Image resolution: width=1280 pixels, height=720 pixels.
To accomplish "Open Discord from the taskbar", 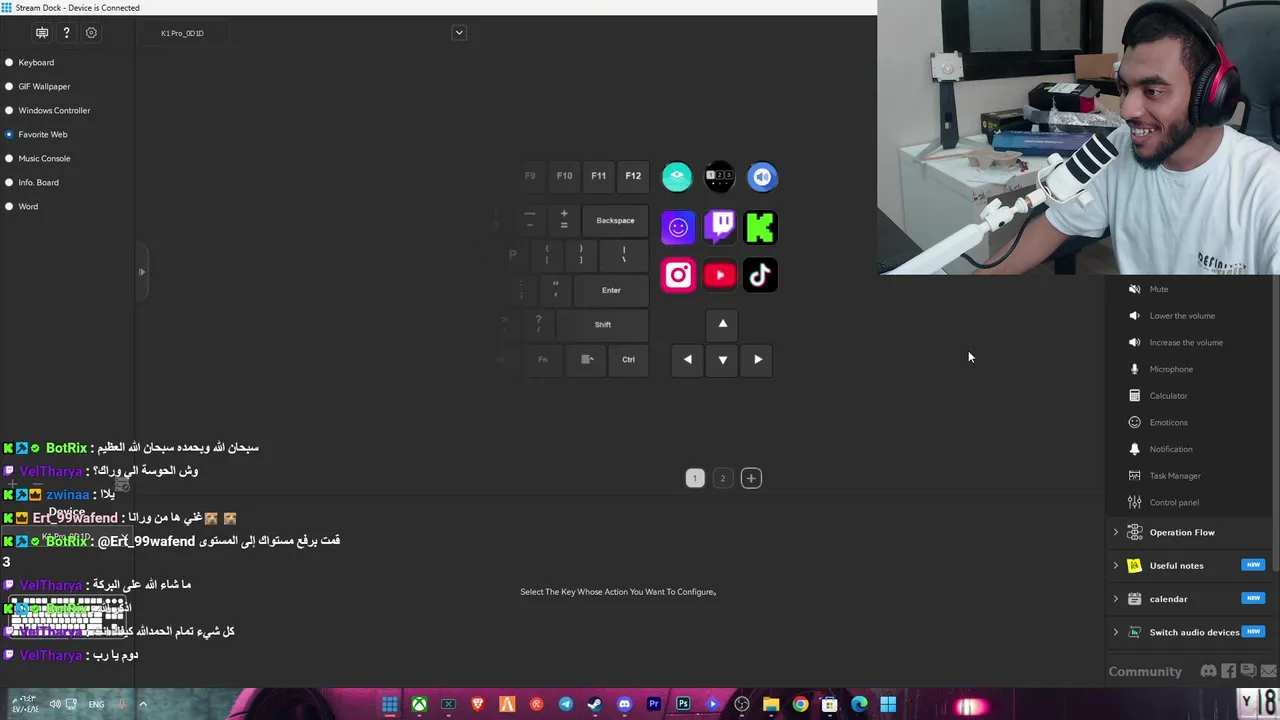I will [624, 704].
